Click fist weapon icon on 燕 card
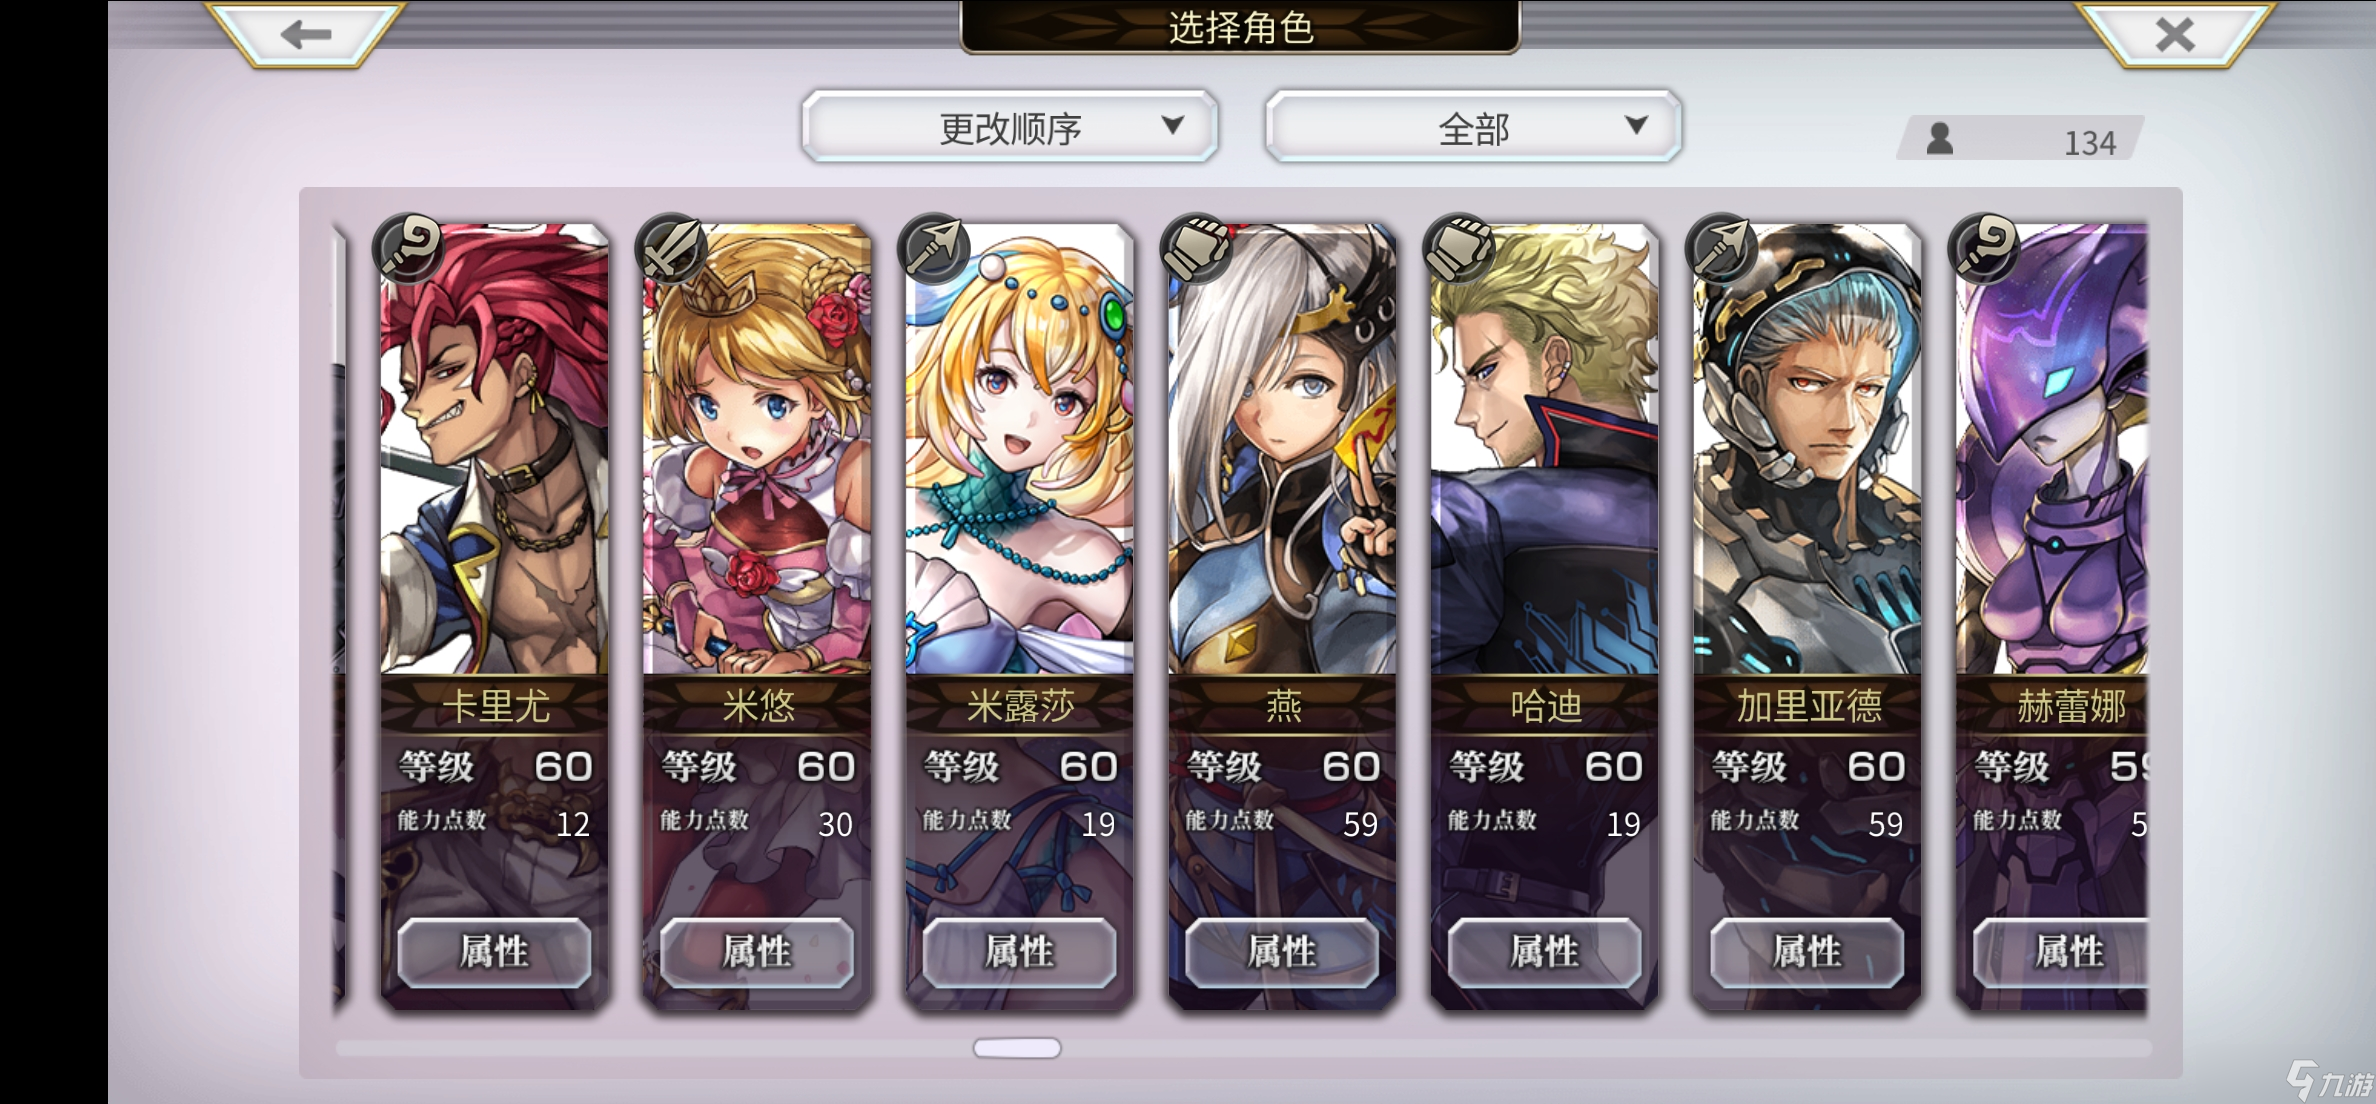 pyautogui.click(x=1197, y=248)
